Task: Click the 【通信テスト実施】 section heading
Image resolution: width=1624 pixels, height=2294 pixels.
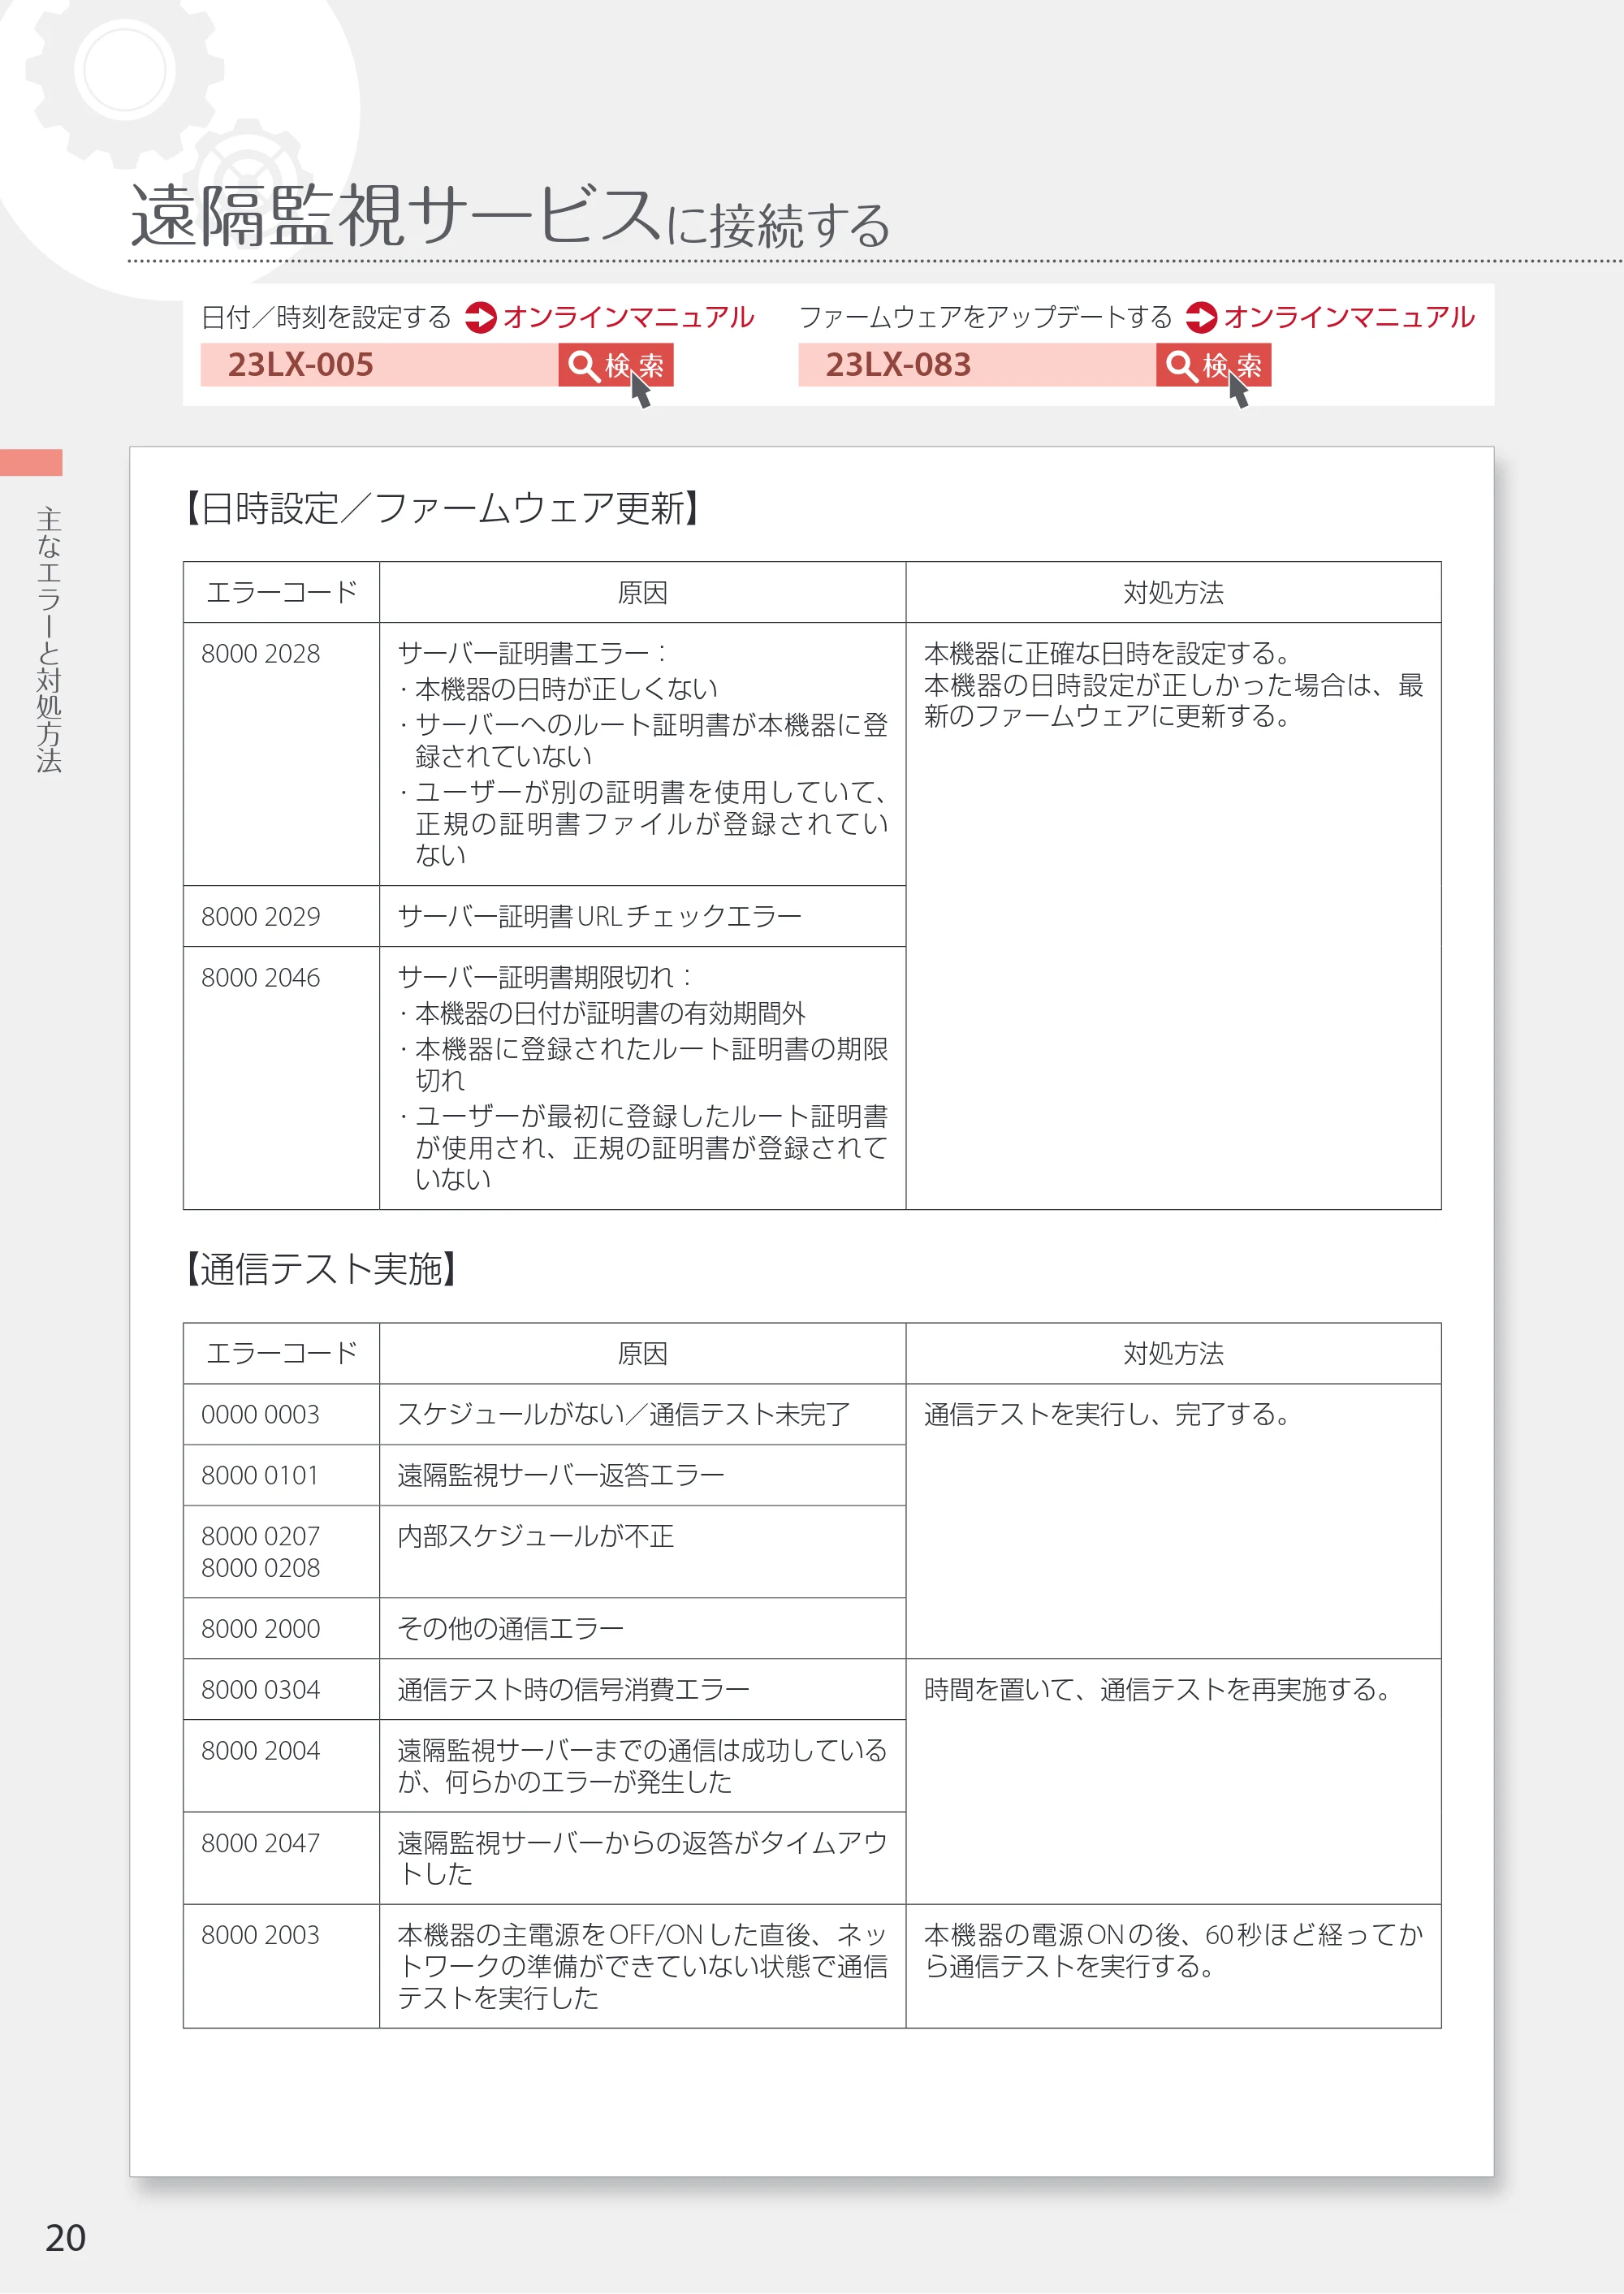Action: pyautogui.click(x=321, y=1269)
